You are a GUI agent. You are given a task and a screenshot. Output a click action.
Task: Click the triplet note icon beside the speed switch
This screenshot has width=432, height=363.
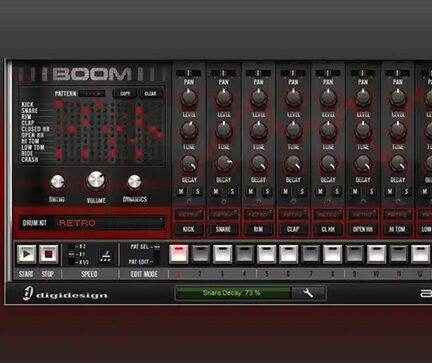pos(105,256)
